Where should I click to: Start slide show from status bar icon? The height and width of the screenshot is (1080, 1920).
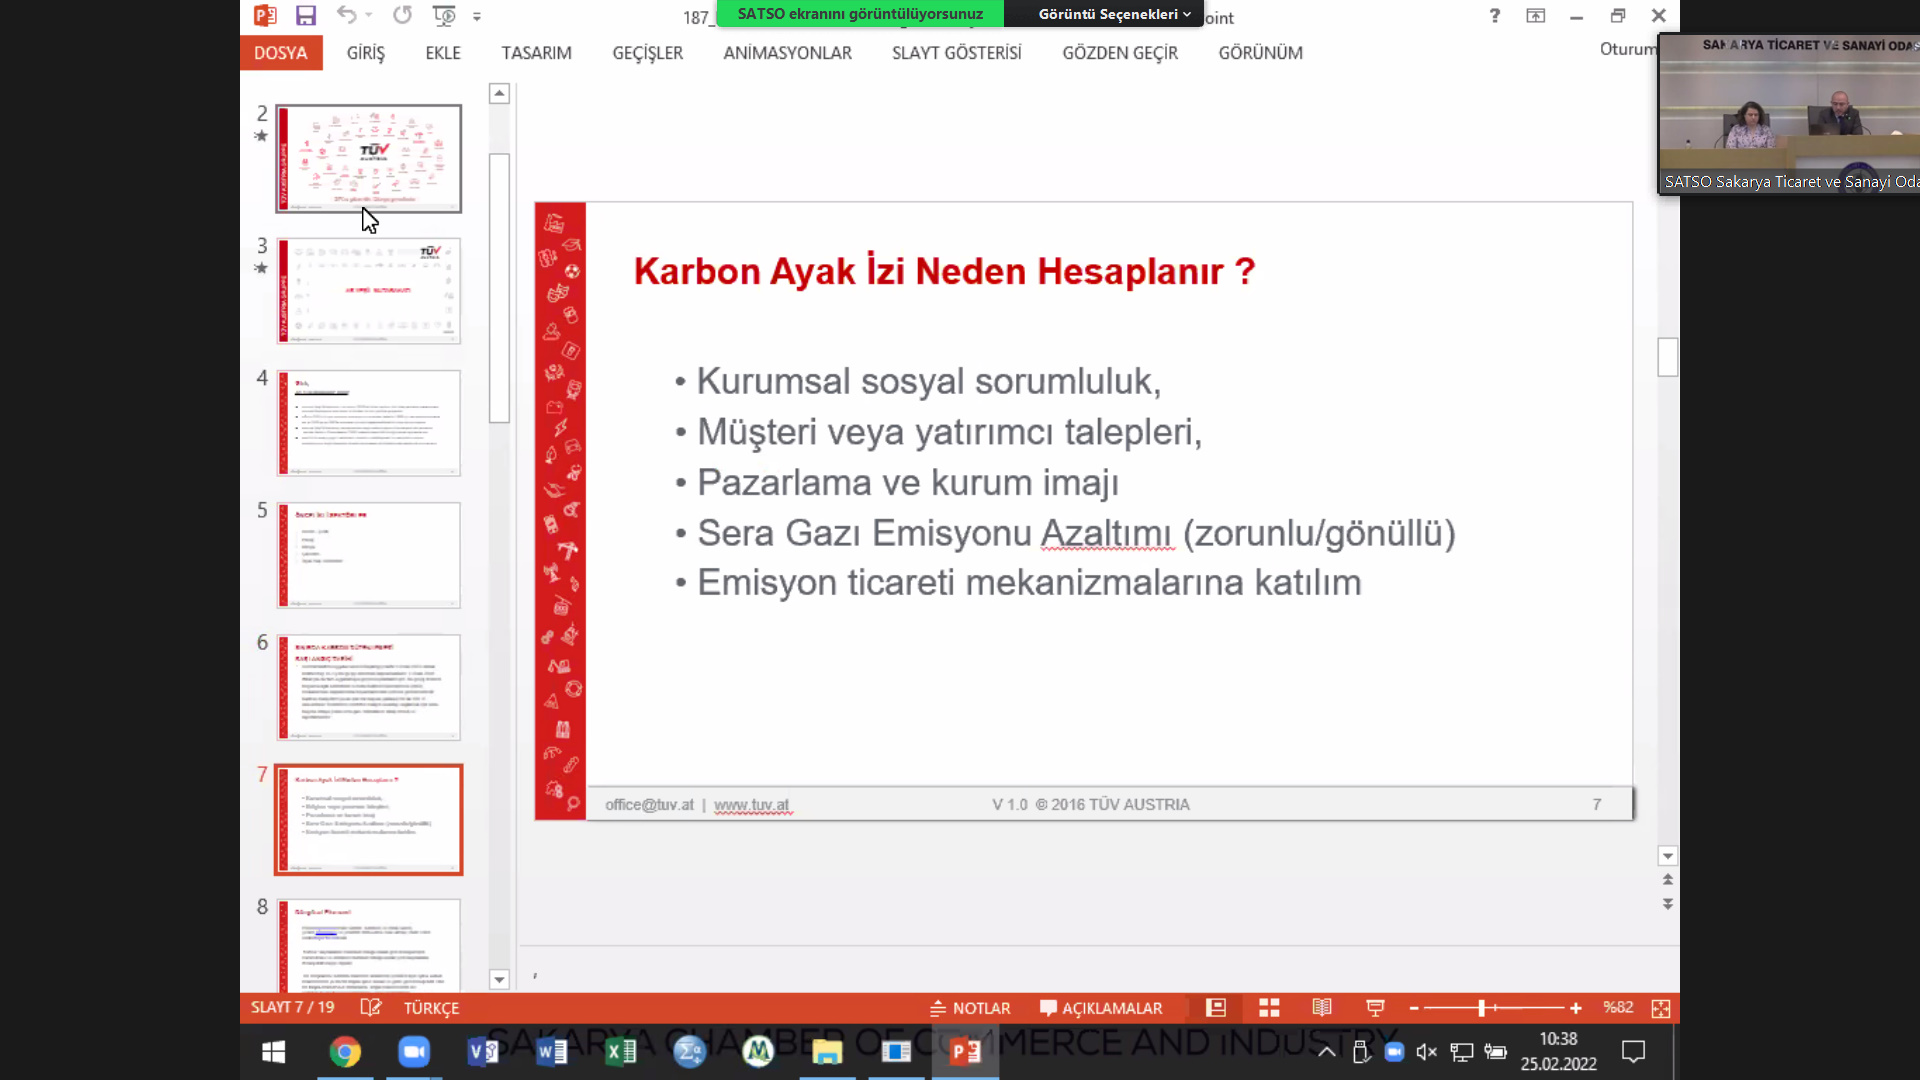pyautogui.click(x=1375, y=1008)
